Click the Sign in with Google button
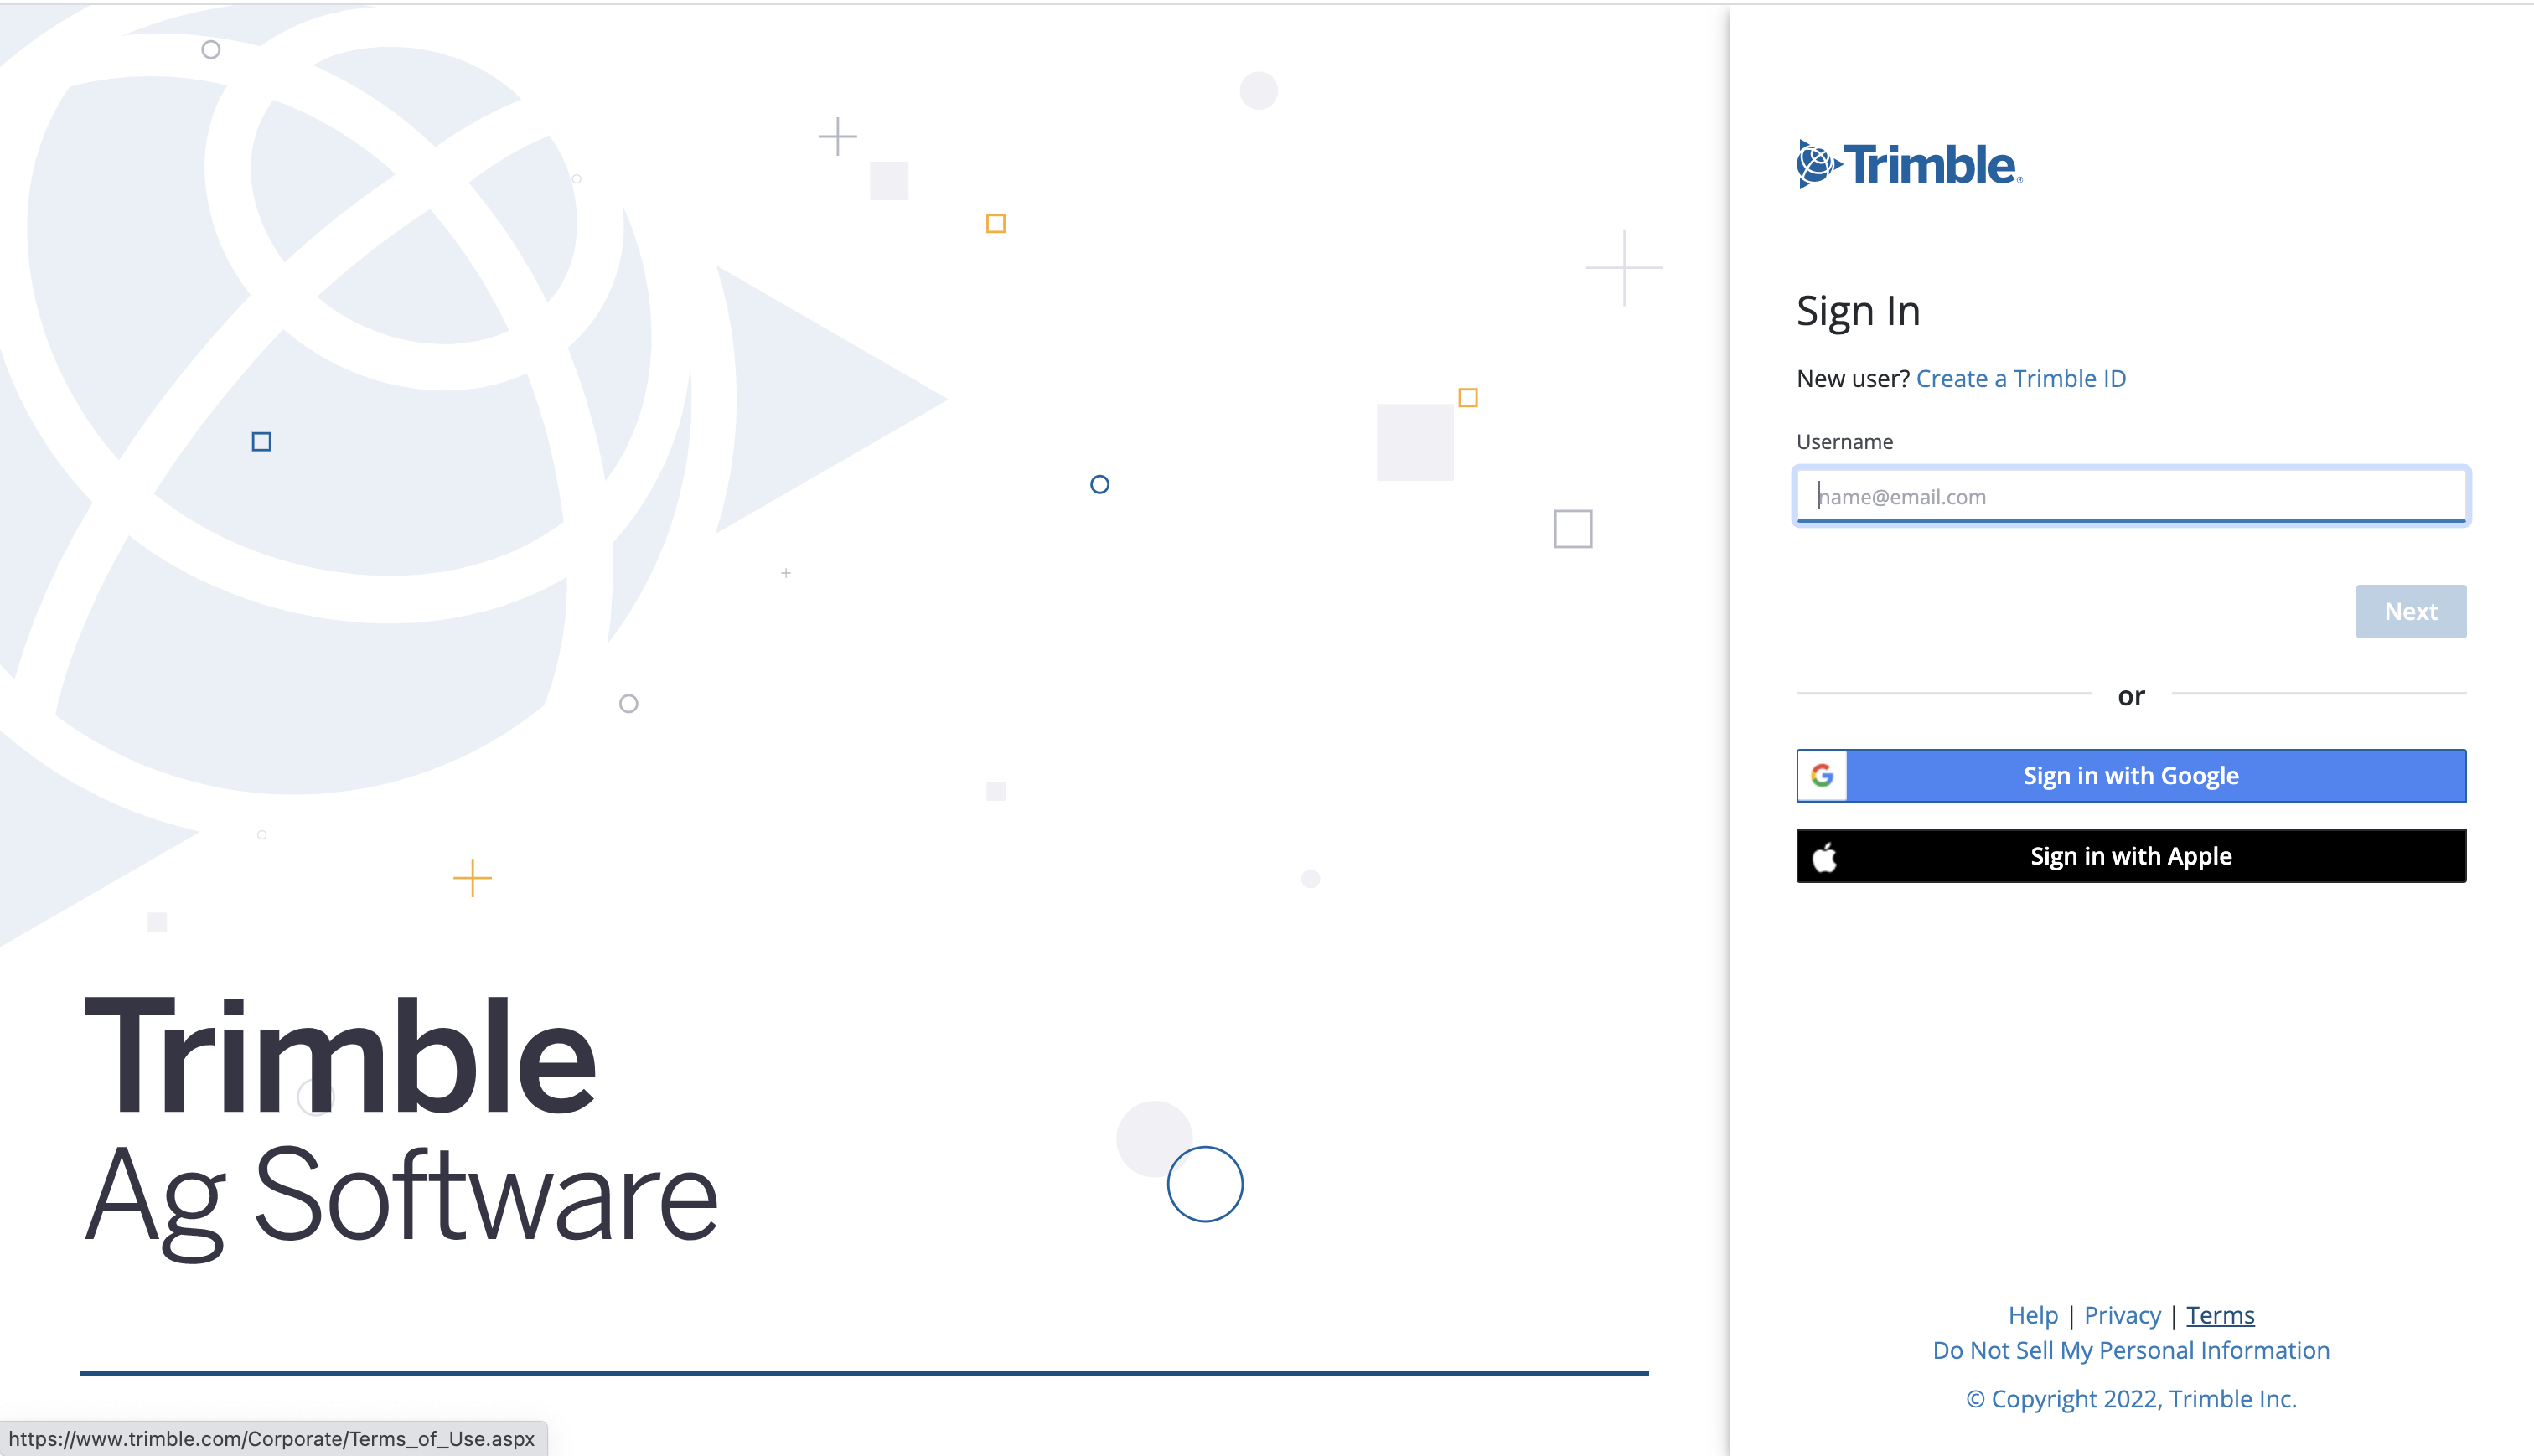The width and height of the screenshot is (2534, 1456). click(2130, 776)
